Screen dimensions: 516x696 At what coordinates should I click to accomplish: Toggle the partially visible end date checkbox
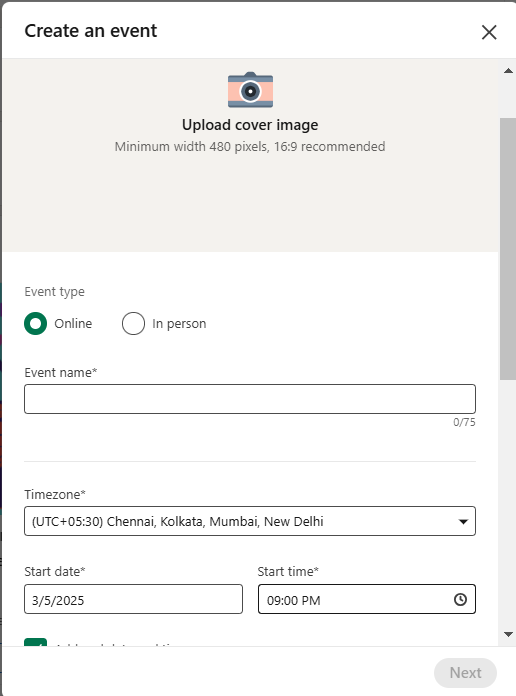tap(36, 642)
